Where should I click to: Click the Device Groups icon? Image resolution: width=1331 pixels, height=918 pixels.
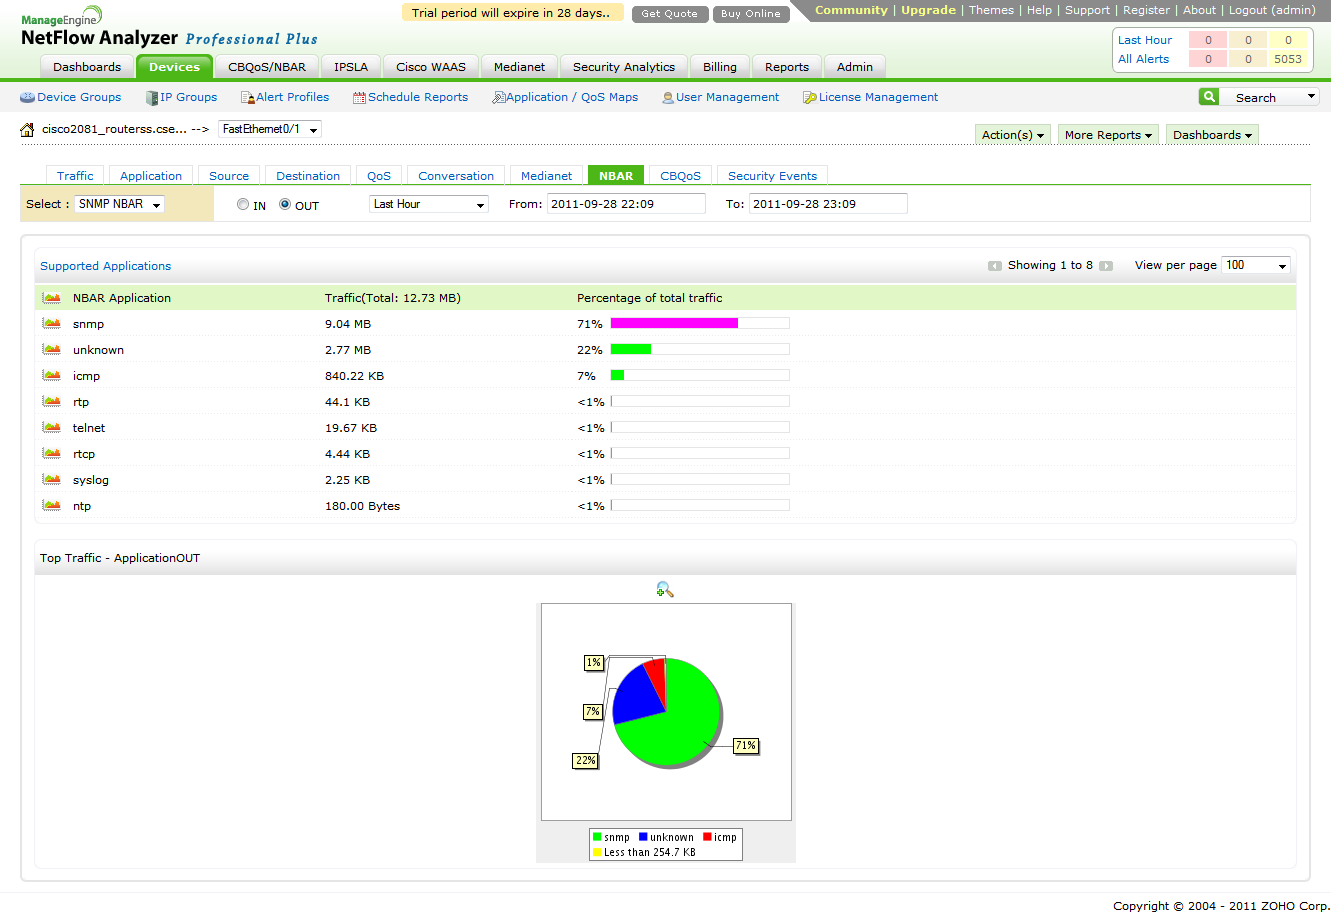coord(27,98)
